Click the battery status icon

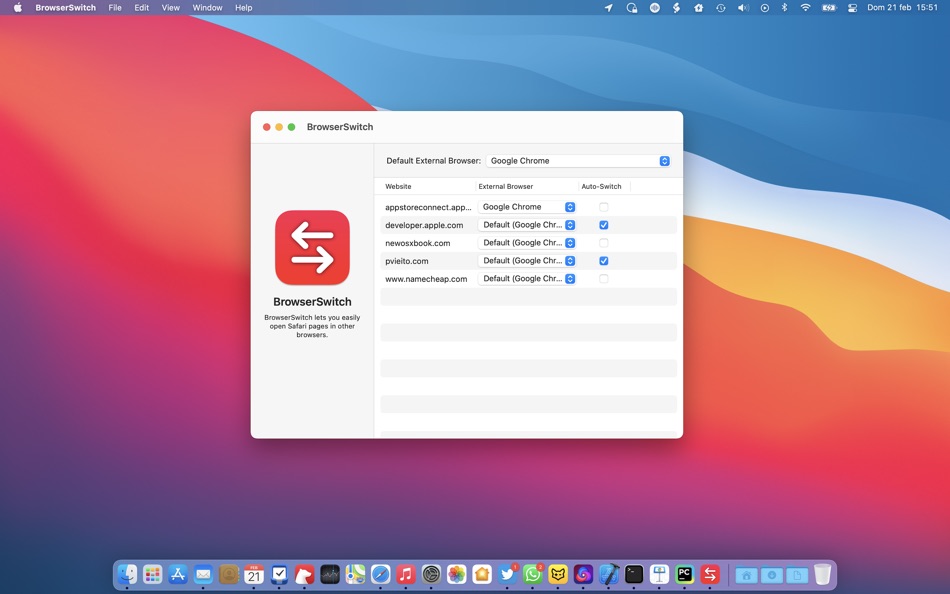tap(828, 7)
